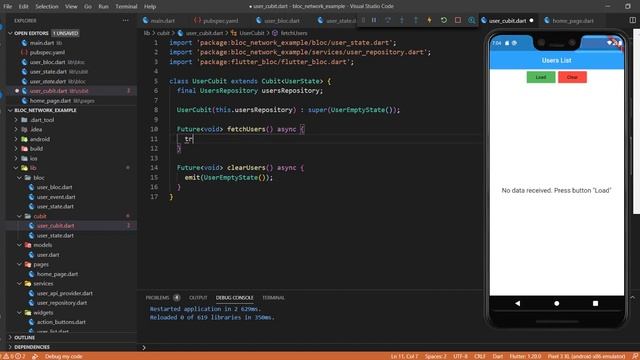Click Spaces: 2 indentation setting

point(436,356)
